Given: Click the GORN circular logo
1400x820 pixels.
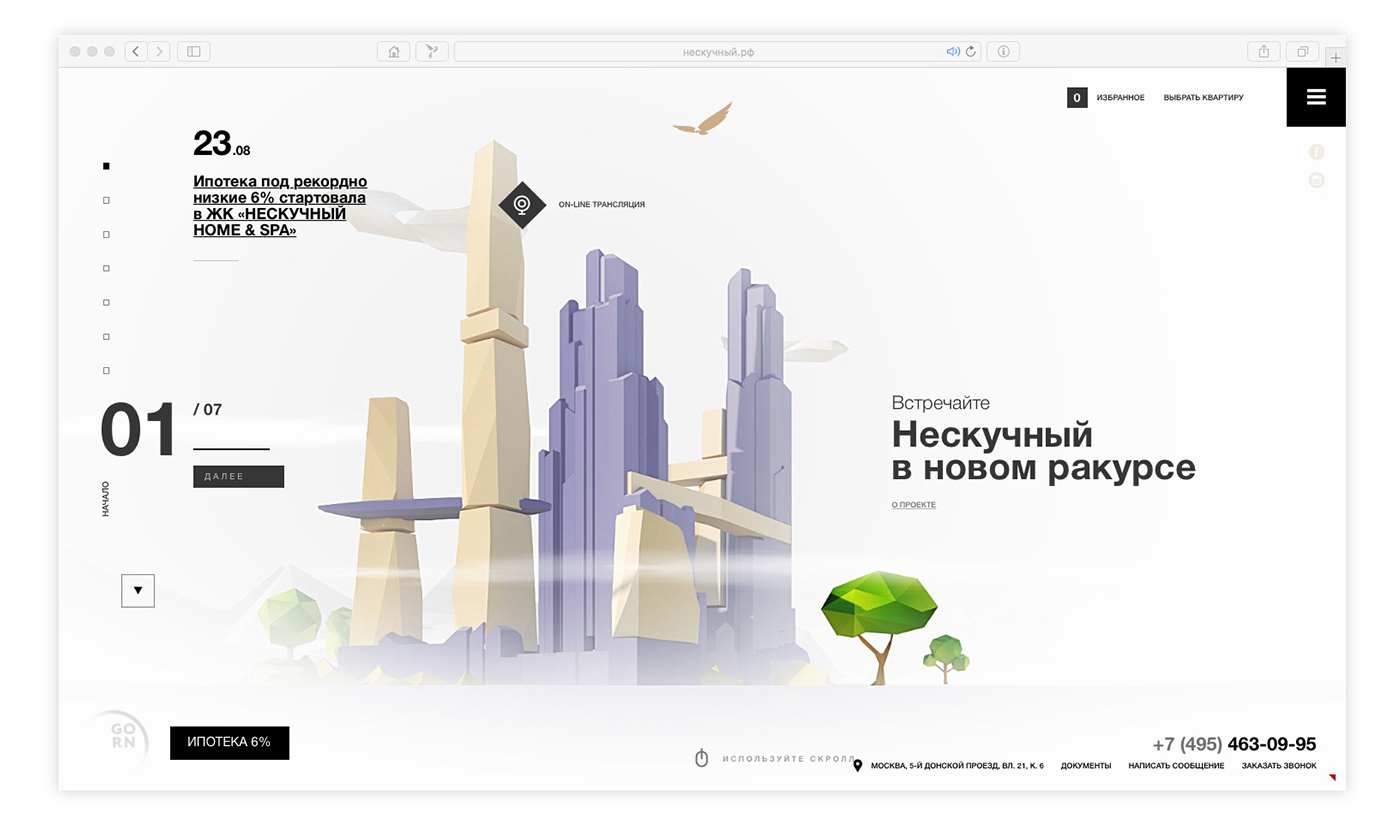Looking at the screenshot, I should [x=123, y=739].
